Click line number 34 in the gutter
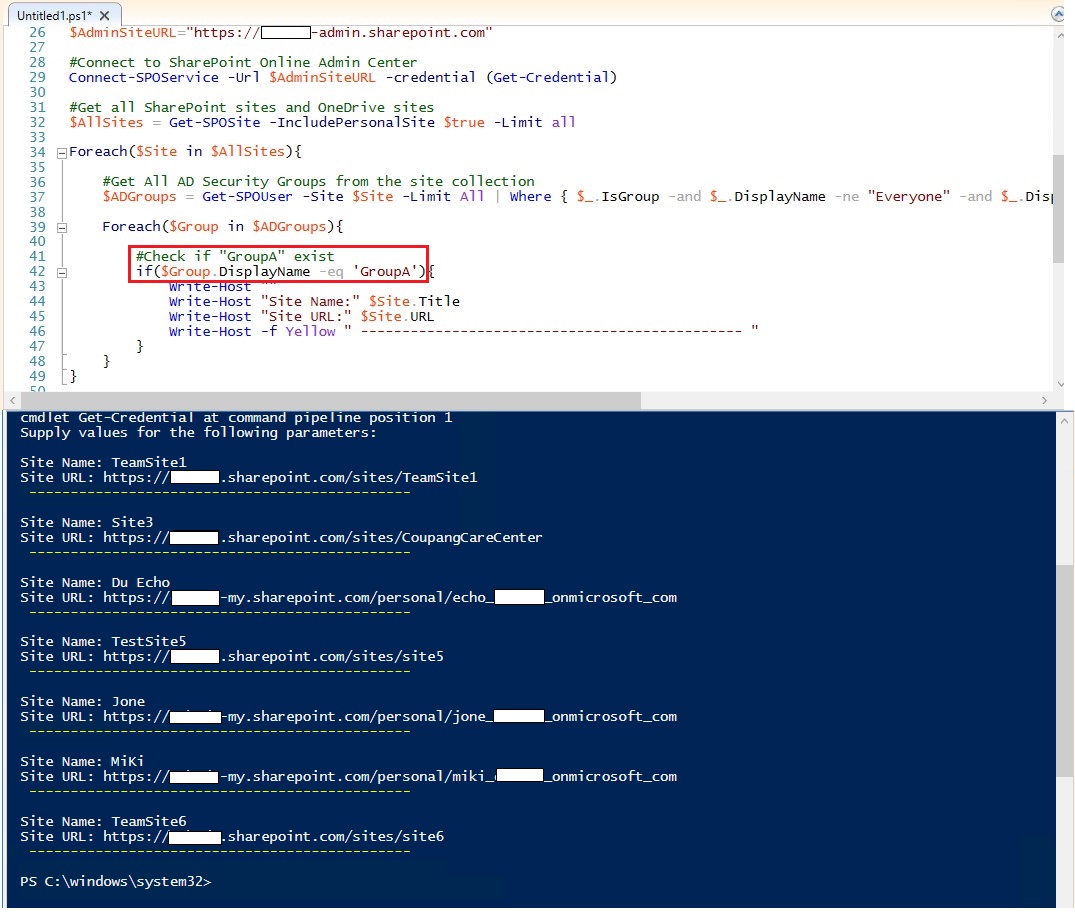Image resolution: width=1075 pixels, height=914 pixels. 37,152
